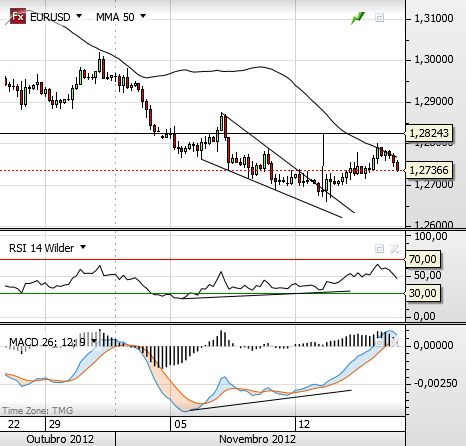Close the MACD indicator panel
The height and width of the screenshot is (446, 466).
tap(395, 342)
